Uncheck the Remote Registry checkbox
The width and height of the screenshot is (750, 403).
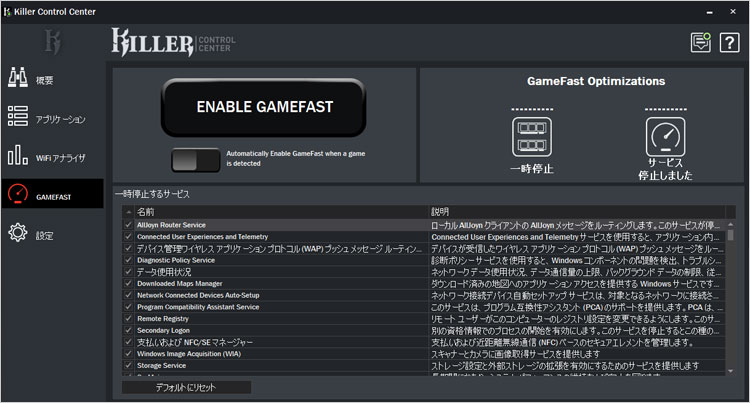(x=128, y=318)
